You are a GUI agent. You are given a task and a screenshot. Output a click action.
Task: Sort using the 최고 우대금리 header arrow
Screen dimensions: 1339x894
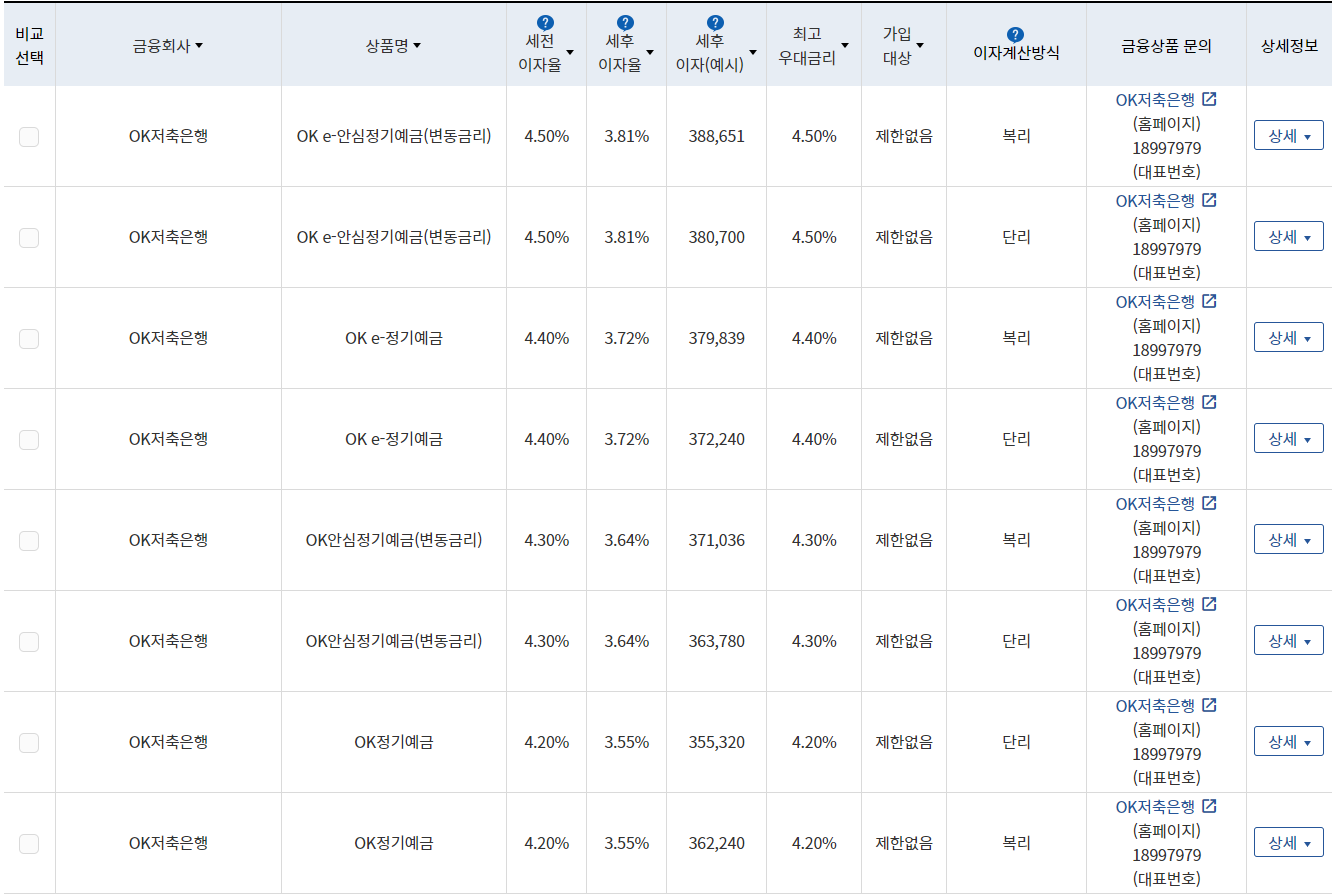coord(845,45)
